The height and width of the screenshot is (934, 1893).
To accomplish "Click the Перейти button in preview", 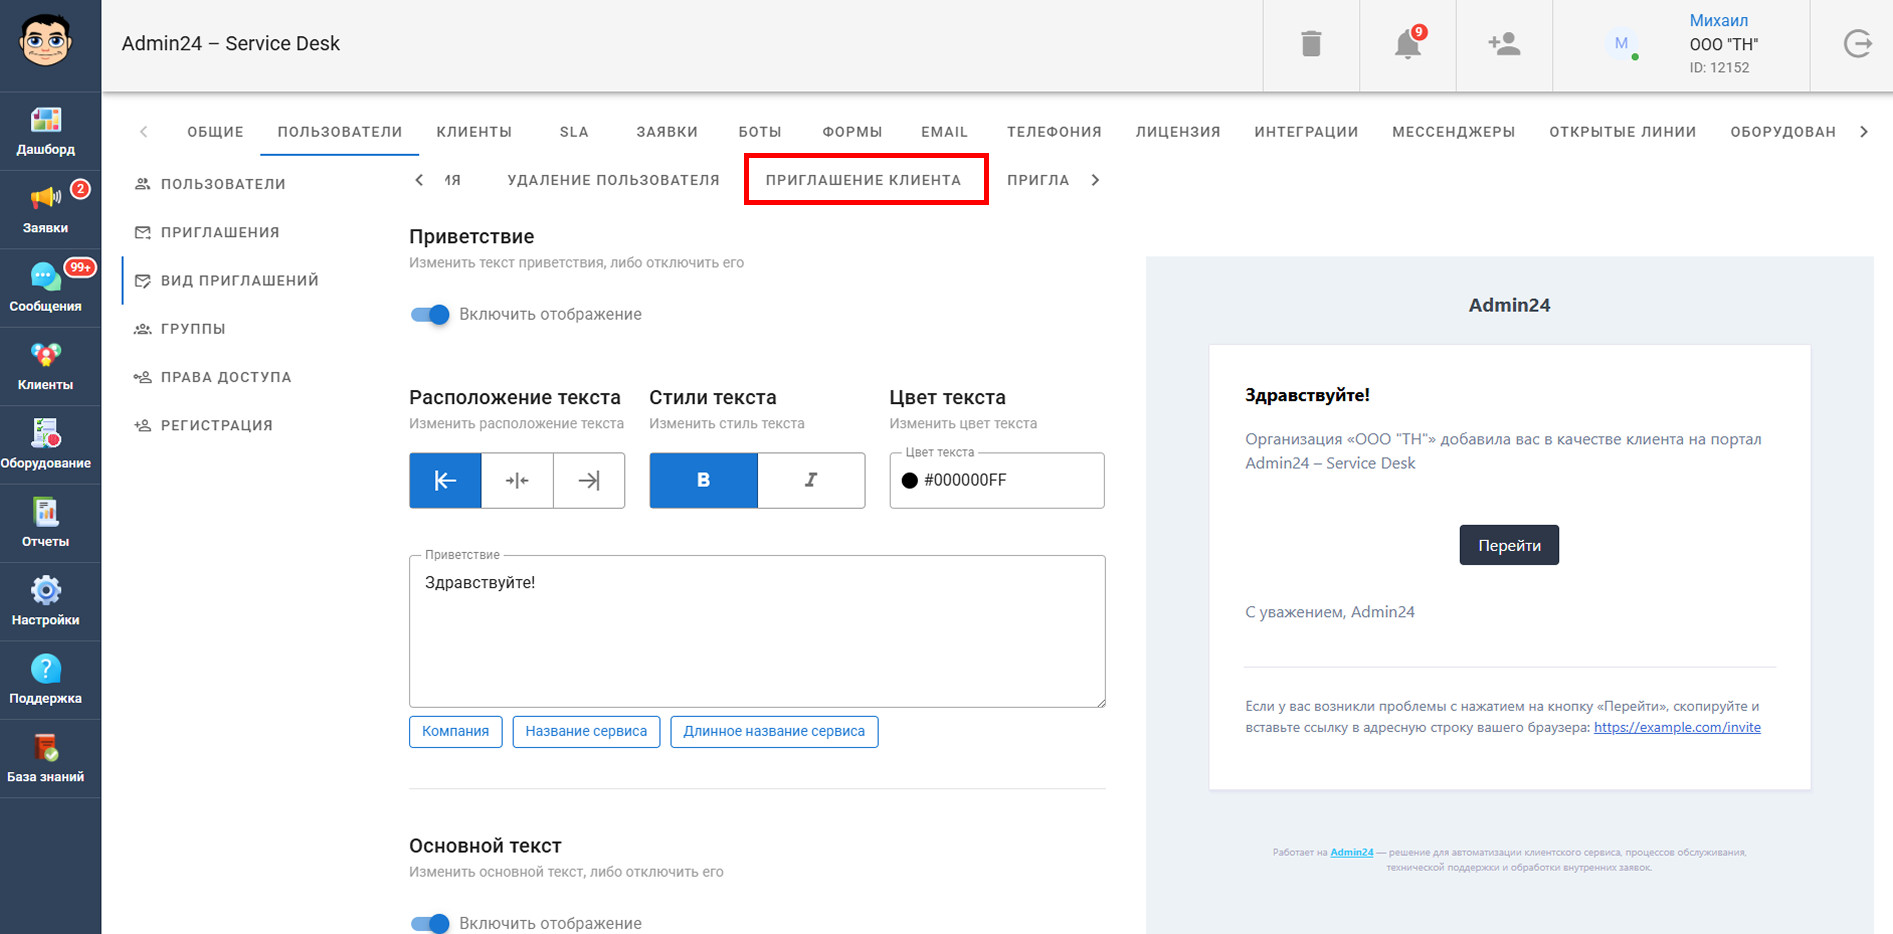I will coord(1508,545).
